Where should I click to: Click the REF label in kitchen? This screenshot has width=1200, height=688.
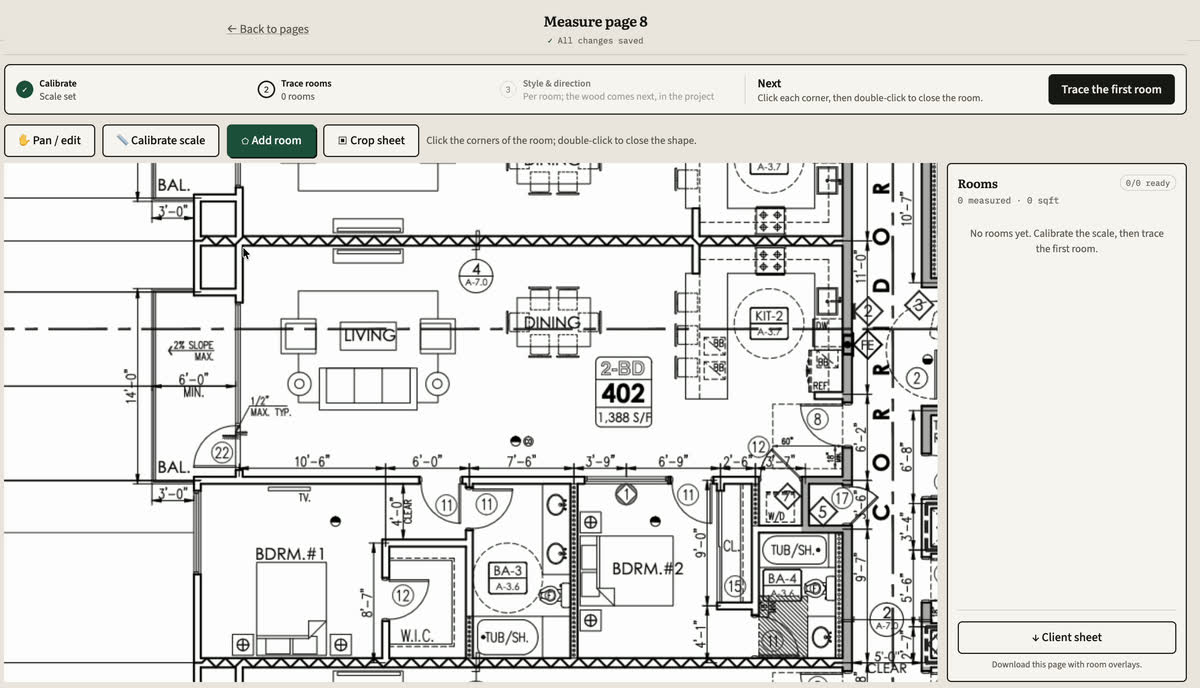point(820,385)
